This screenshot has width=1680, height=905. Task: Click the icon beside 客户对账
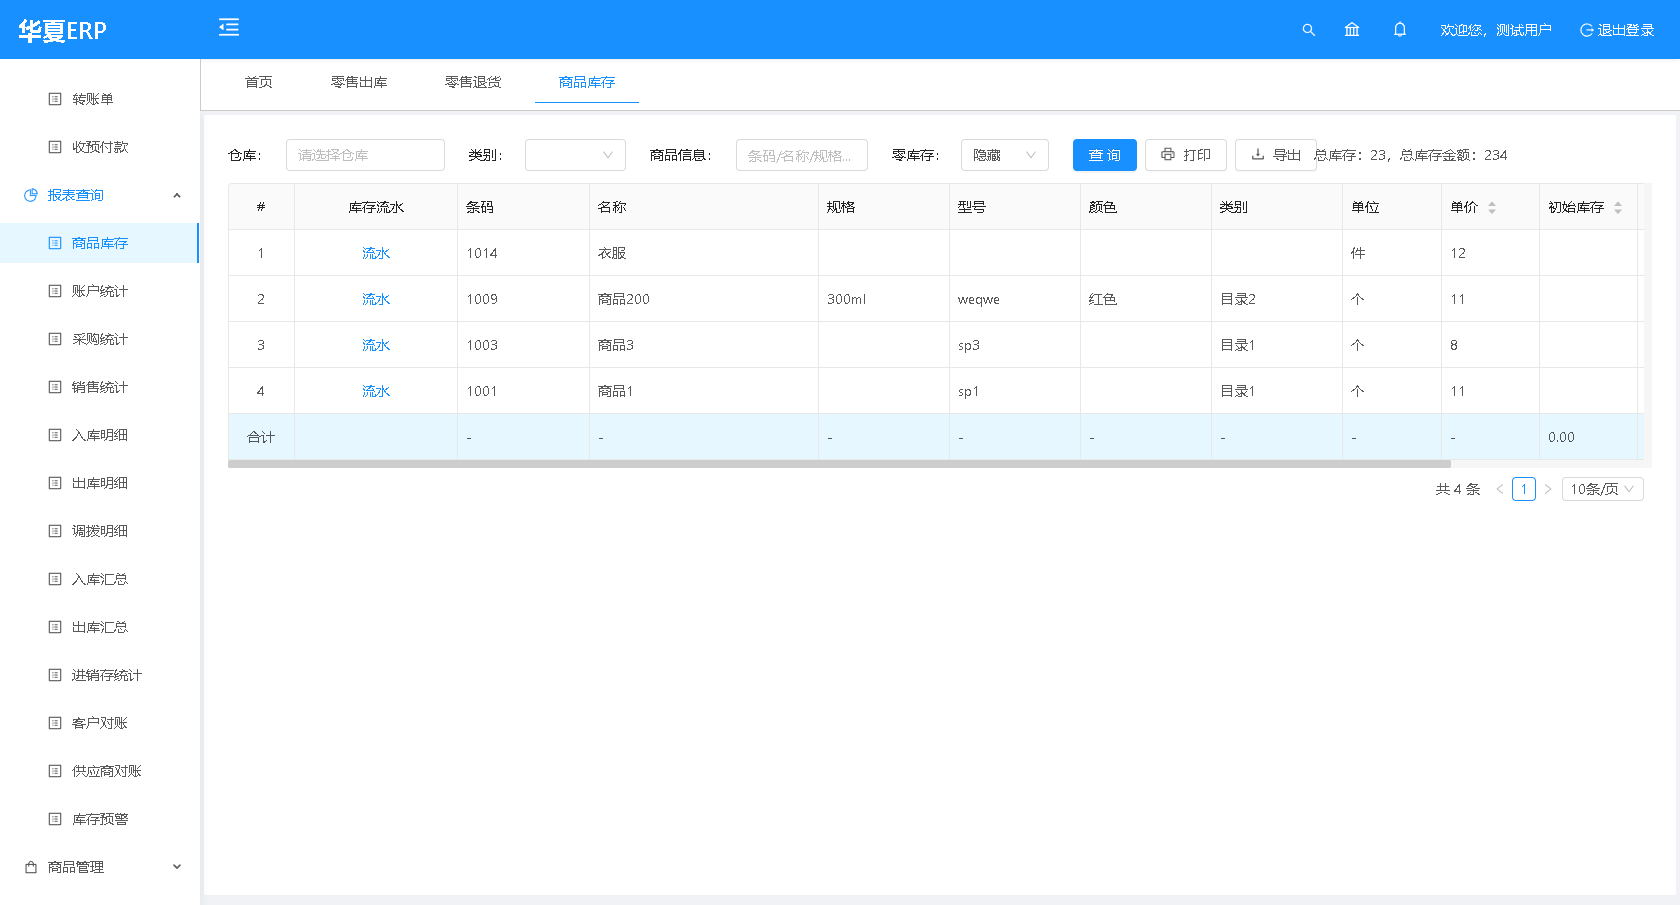(55, 723)
